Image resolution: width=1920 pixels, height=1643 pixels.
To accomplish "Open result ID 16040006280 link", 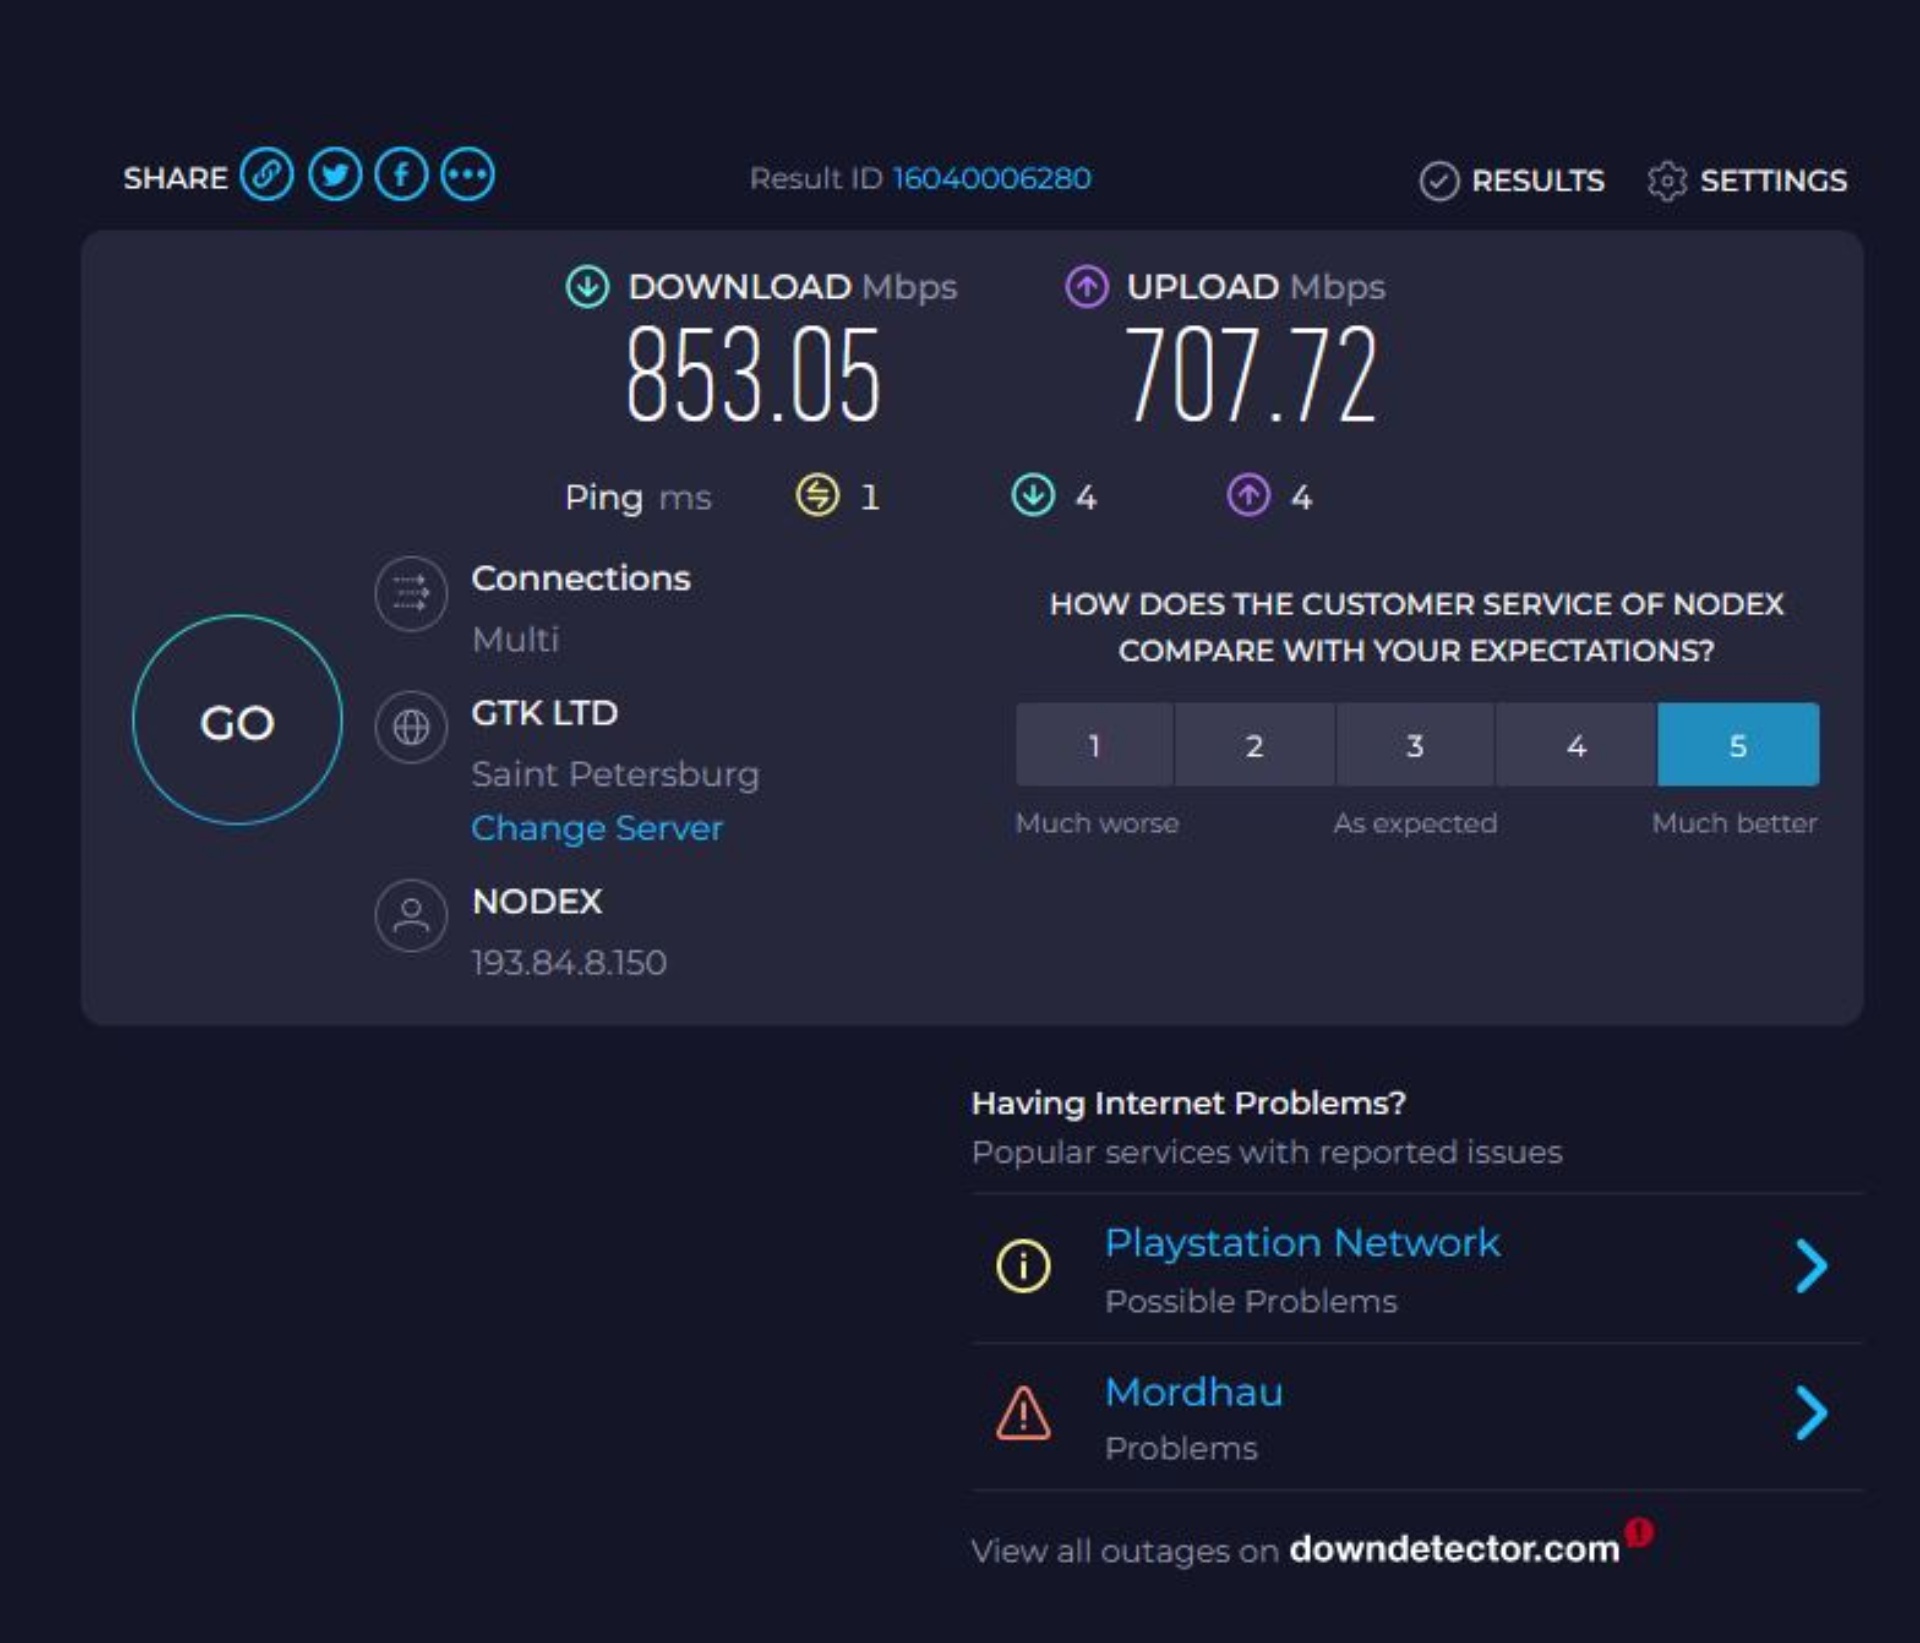I will click(x=991, y=178).
